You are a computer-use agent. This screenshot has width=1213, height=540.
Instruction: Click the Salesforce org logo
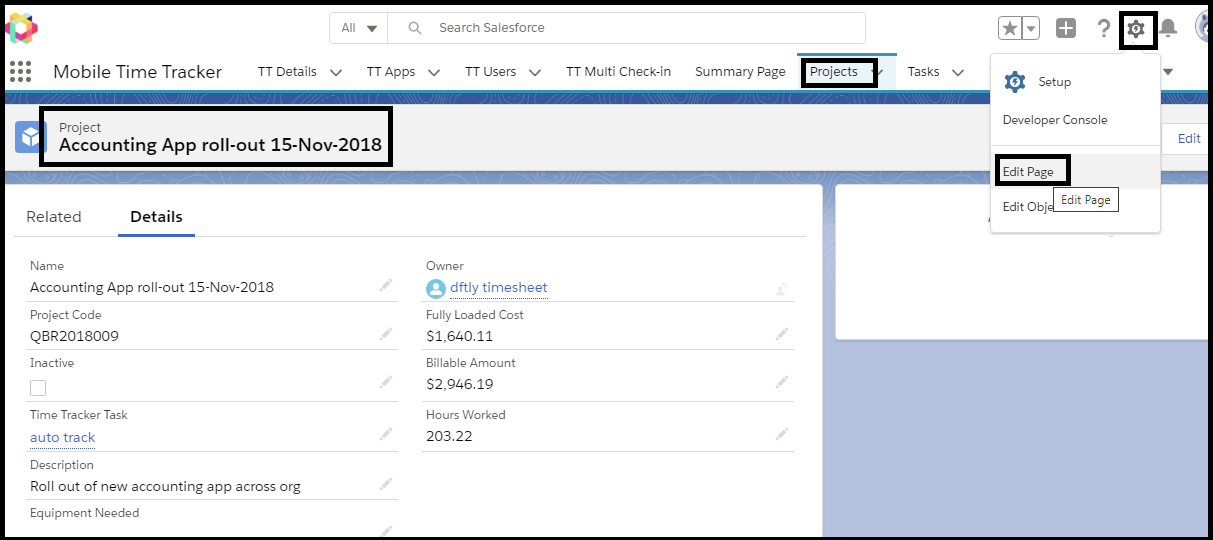[x=21, y=28]
